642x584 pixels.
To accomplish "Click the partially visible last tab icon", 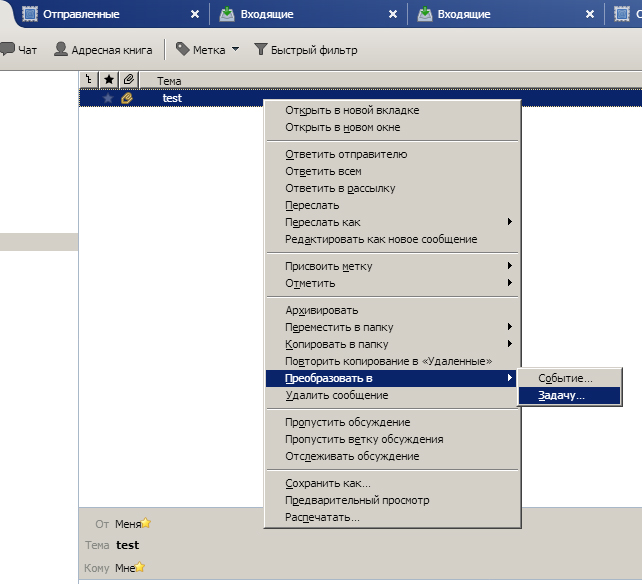I will tap(622, 14).
